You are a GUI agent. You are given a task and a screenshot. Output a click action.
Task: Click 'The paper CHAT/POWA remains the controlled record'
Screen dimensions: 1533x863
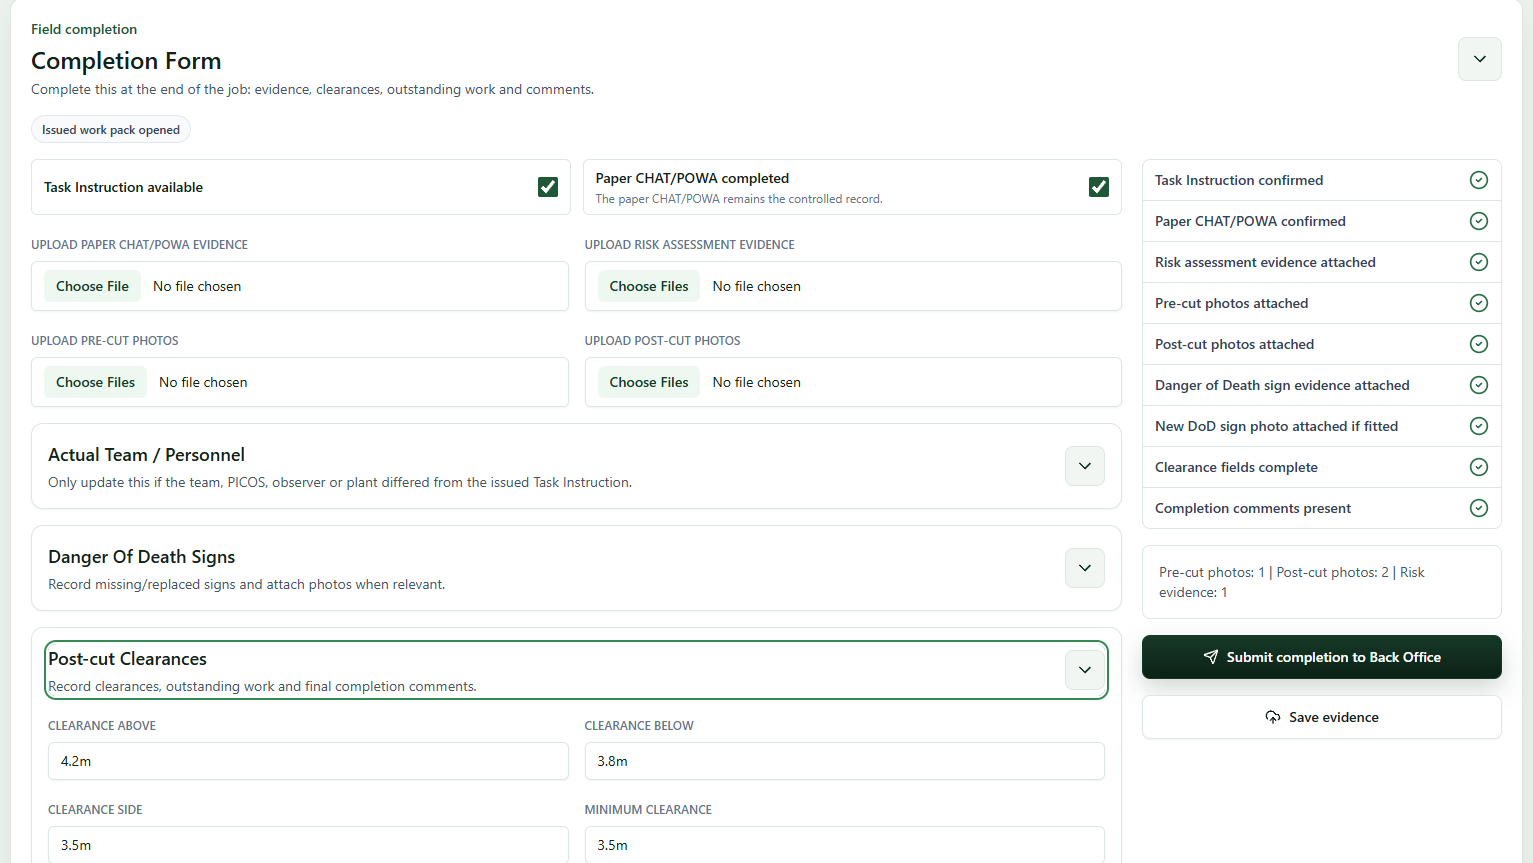[x=739, y=199]
